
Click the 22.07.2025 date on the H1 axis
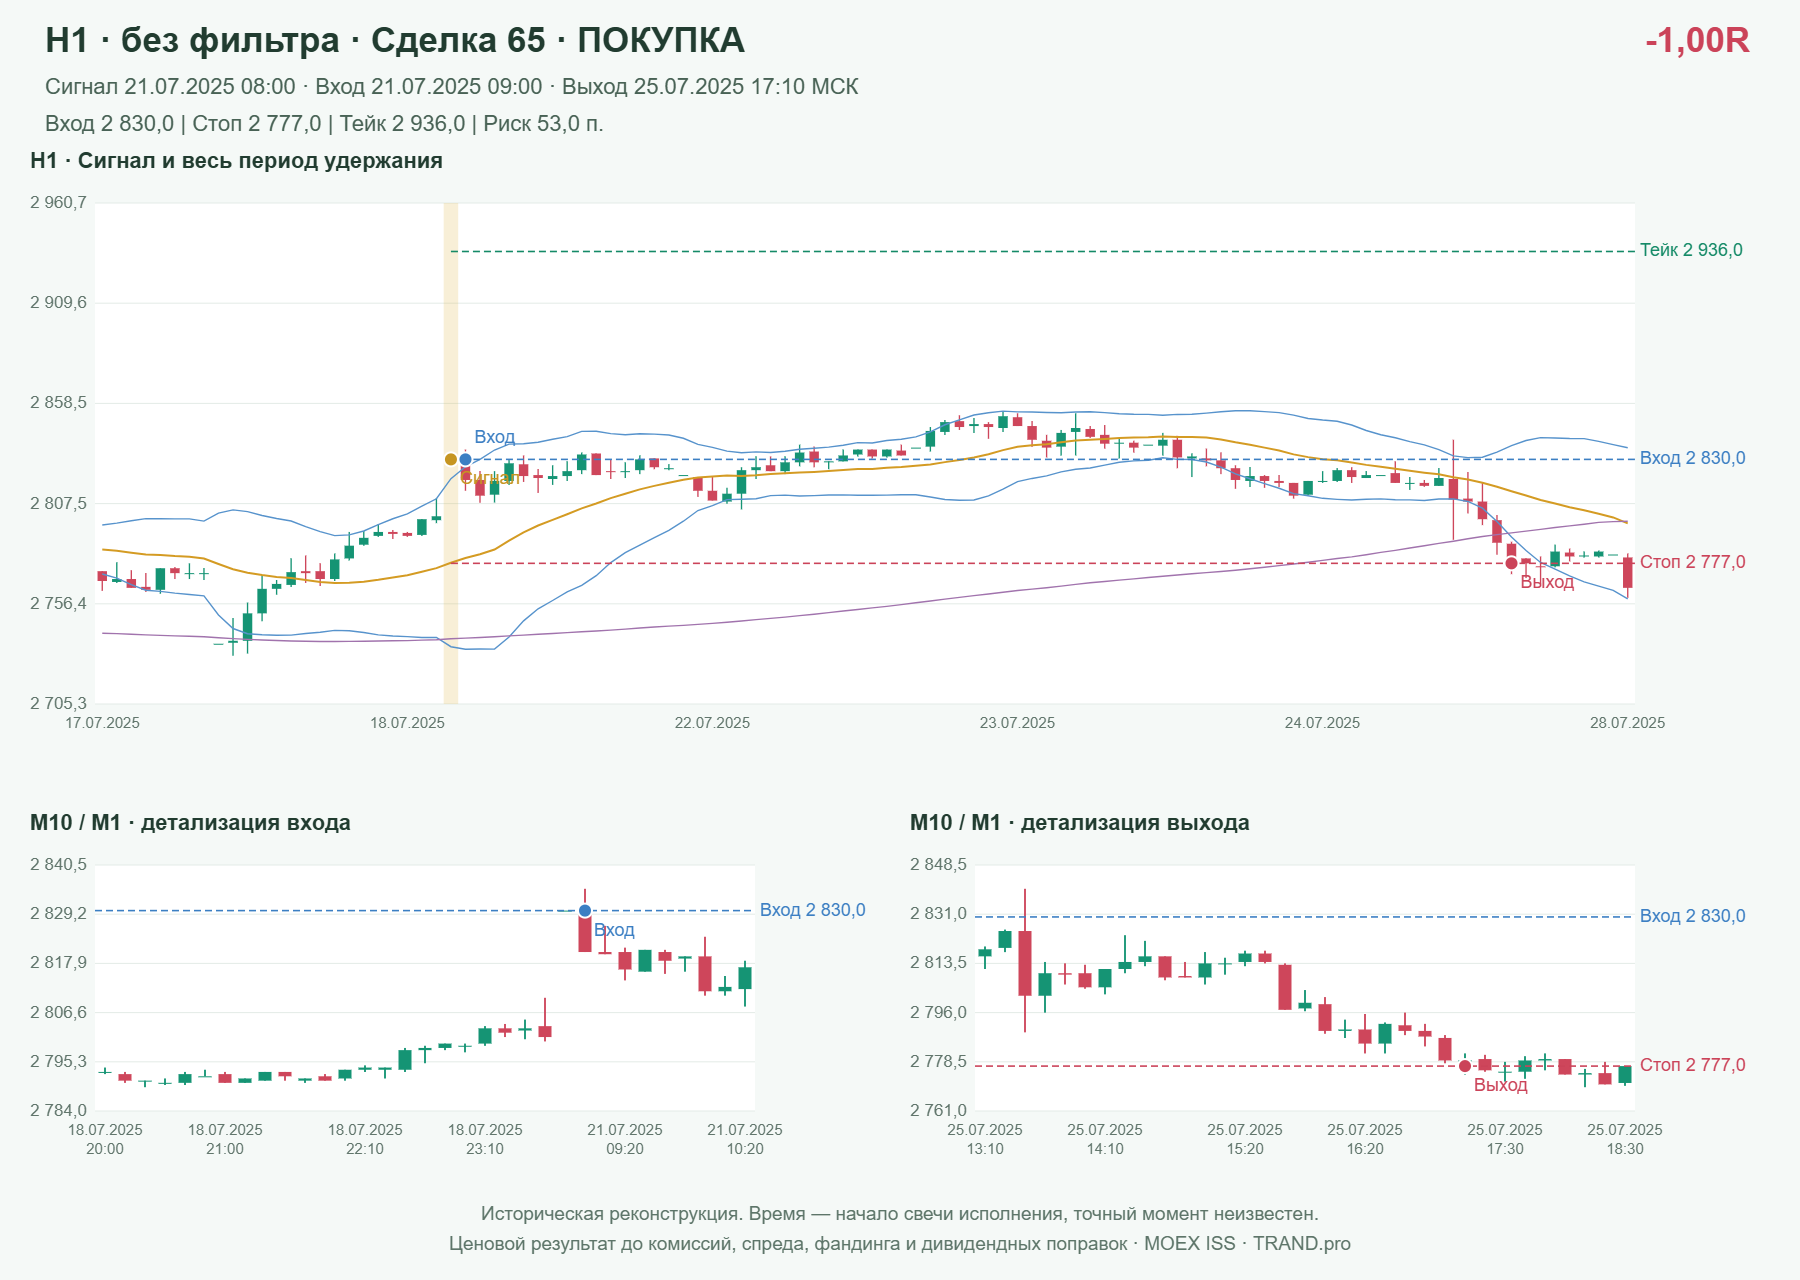[712, 723]
